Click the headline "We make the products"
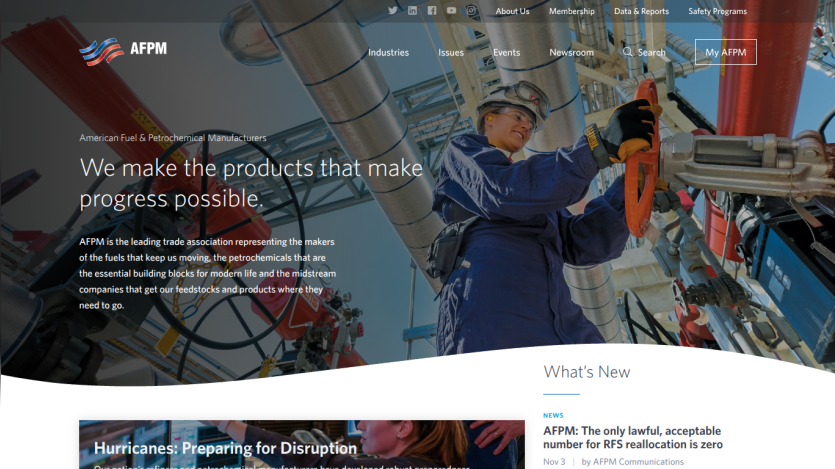Image resolution: width=835 pixels, height=469 pixels. [251, 183]
